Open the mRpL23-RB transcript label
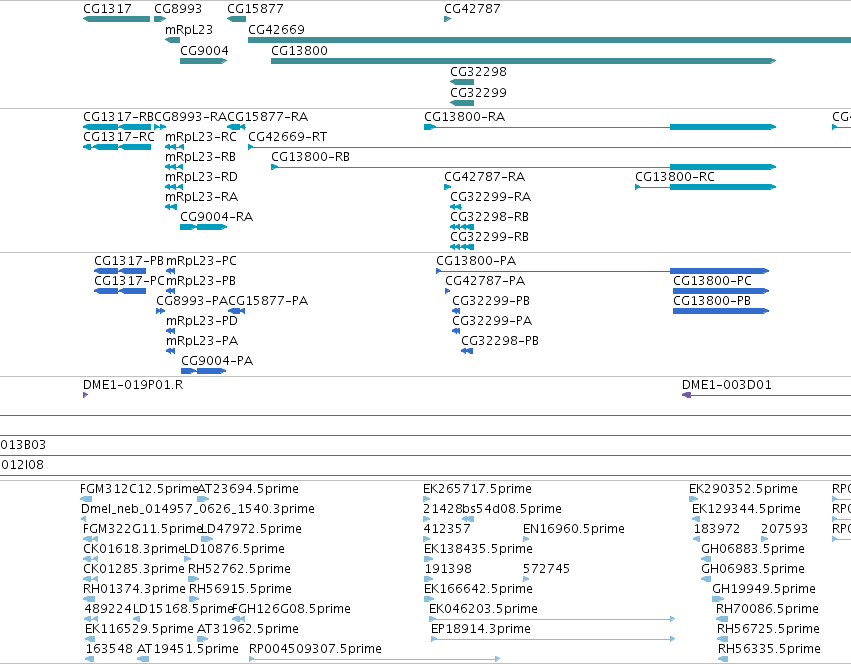This screenshot has height=664, width=851. 200,157
